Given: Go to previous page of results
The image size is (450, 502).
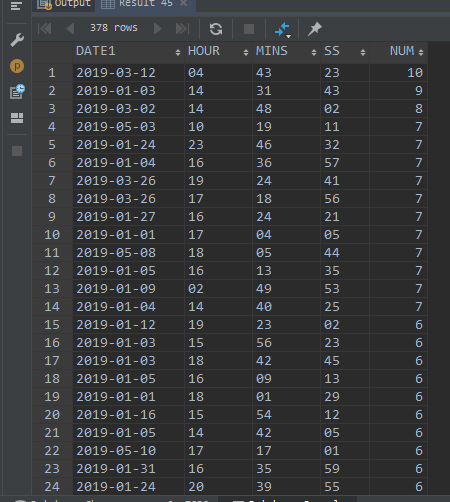Looking at the screenshot, I should pyautogui.click(x=70, y=29).
